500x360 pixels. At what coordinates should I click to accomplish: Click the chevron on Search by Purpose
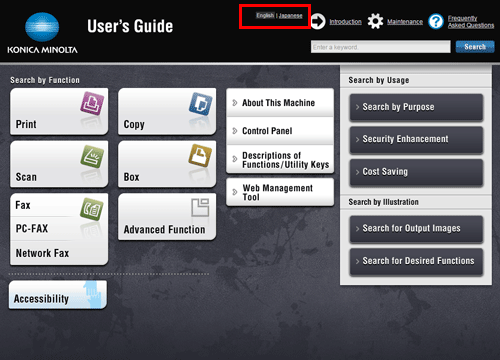click(357, 107)
